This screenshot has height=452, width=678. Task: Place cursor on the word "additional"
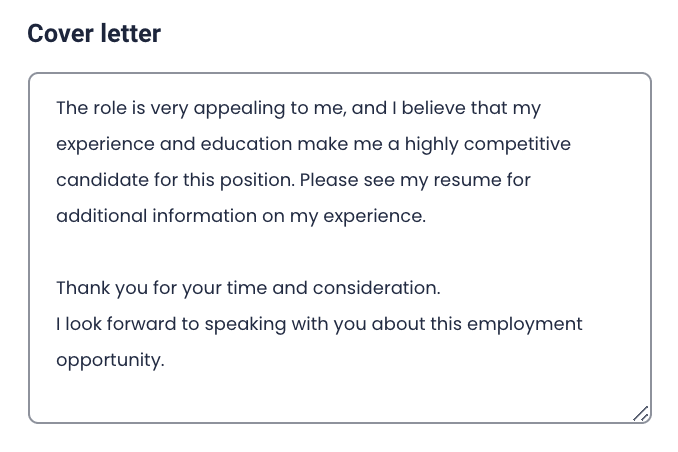coord(102,216)
